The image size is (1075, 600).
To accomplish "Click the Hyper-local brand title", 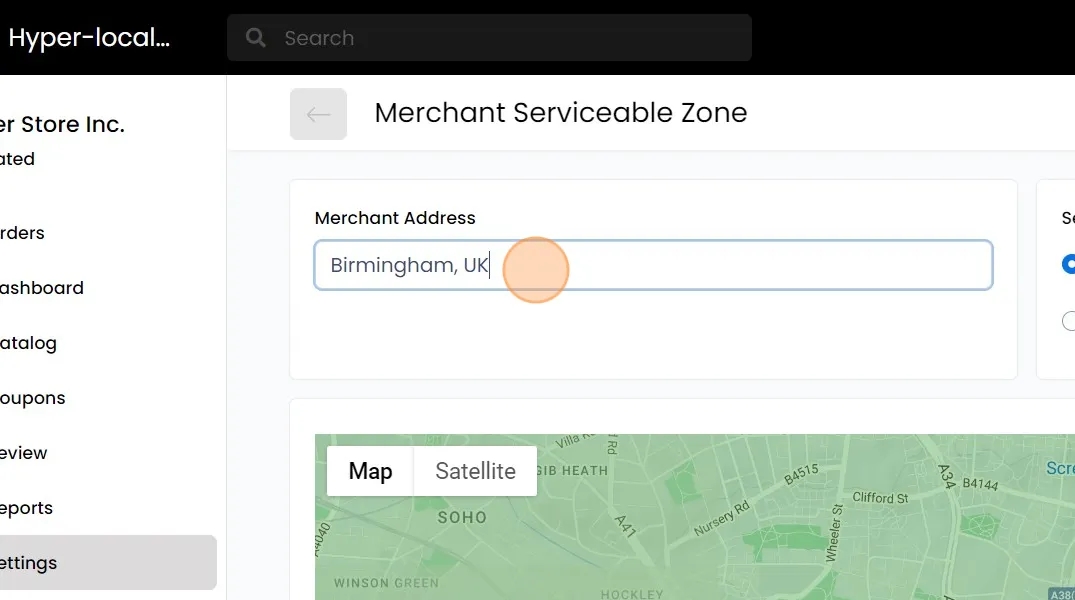I will pos(89,38).
